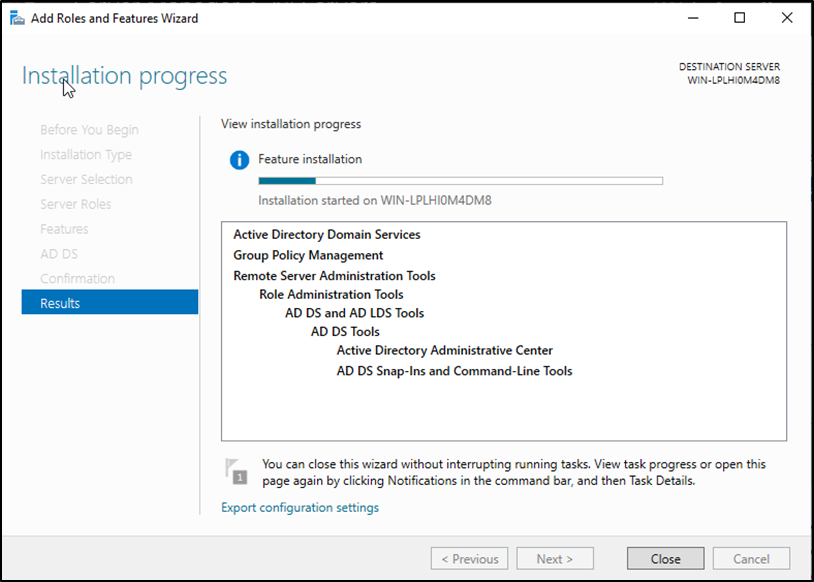Click the notification flag icon

point(235,472)
